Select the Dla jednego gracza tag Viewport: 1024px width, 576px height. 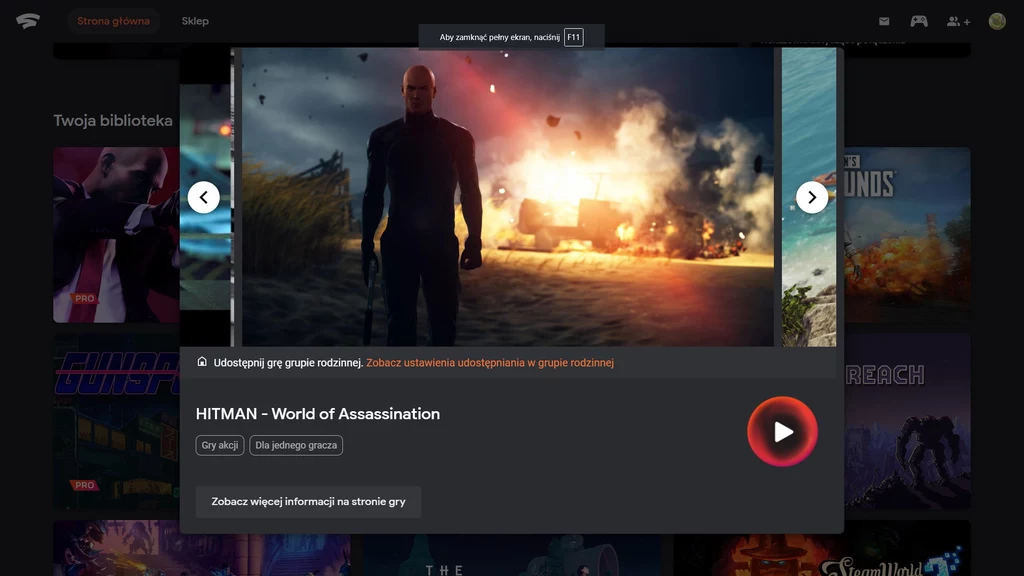click(x=296, y=445)
